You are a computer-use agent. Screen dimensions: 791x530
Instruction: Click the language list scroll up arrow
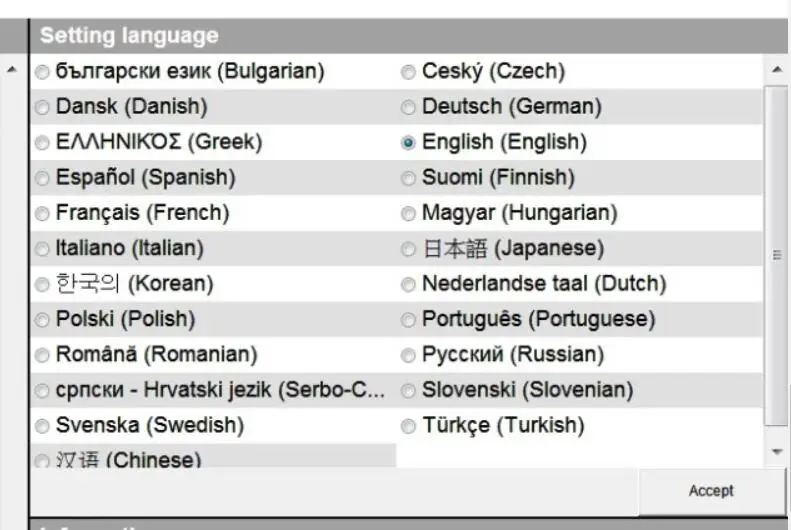pos(777,70)
